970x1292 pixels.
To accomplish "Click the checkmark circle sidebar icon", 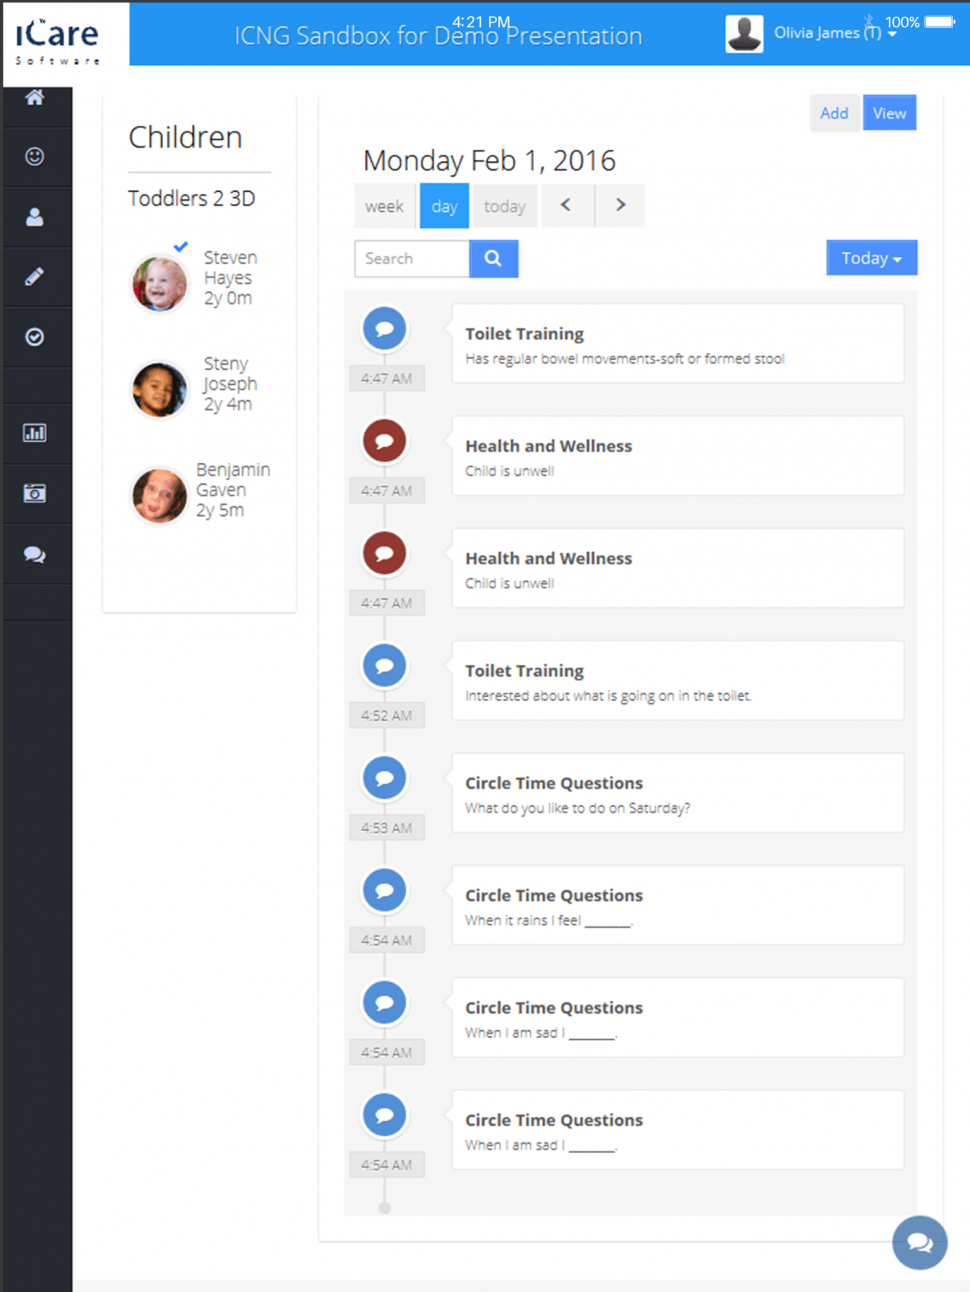I will [x=35, y=337].
